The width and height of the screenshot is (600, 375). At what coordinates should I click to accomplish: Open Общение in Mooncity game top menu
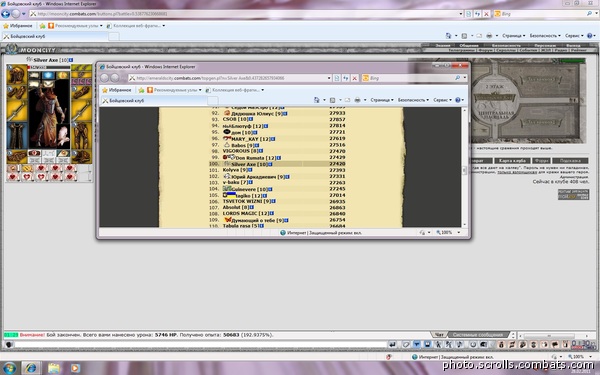click(469, 46)
